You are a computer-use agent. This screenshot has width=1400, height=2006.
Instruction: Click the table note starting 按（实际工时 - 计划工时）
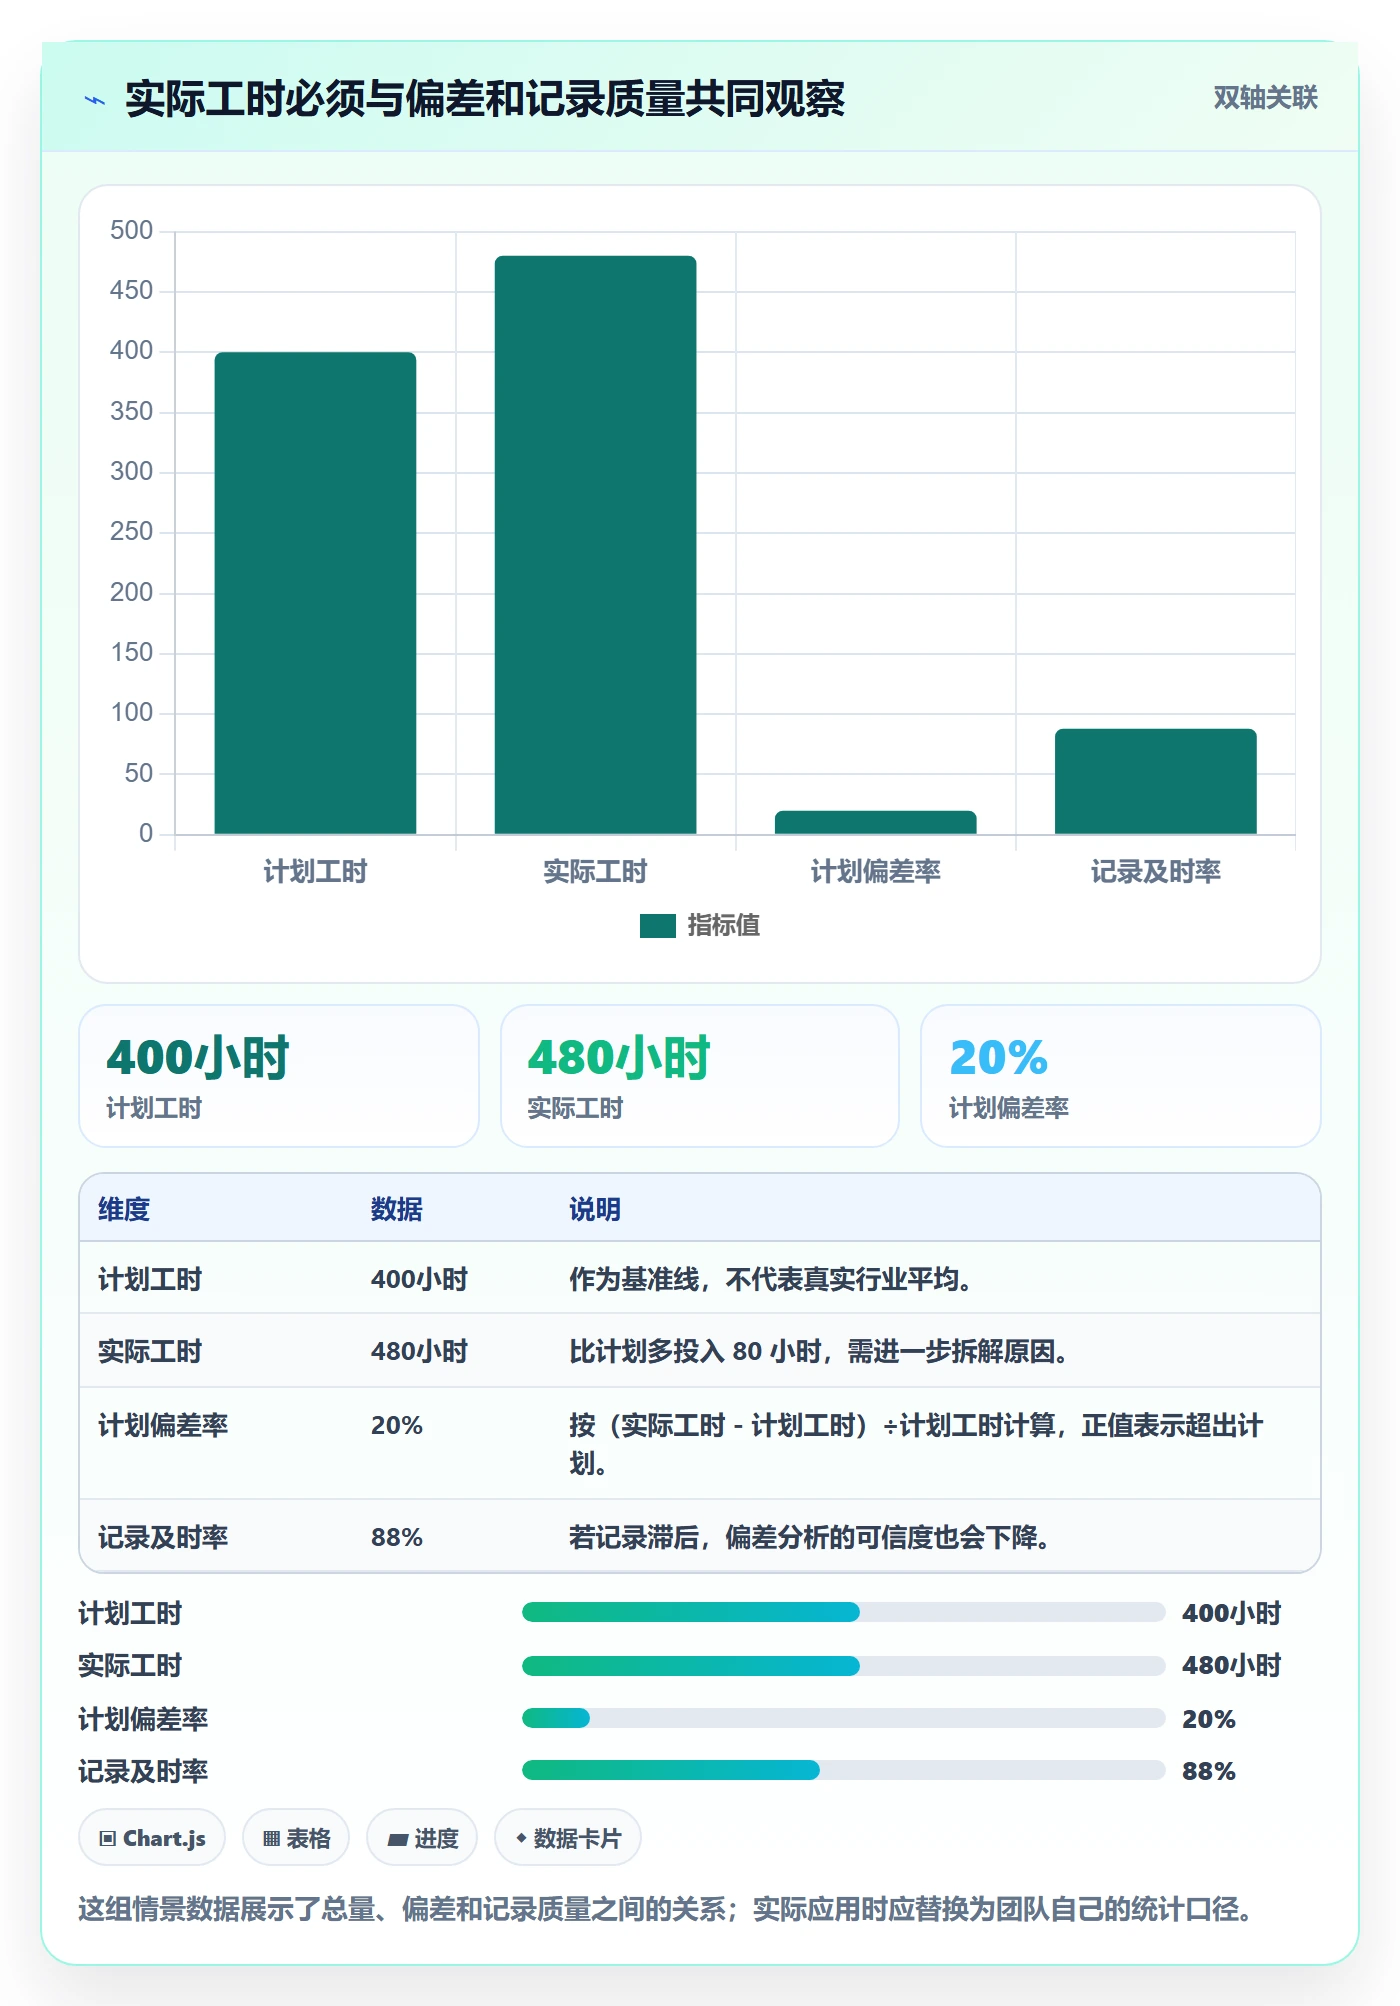916,1444
